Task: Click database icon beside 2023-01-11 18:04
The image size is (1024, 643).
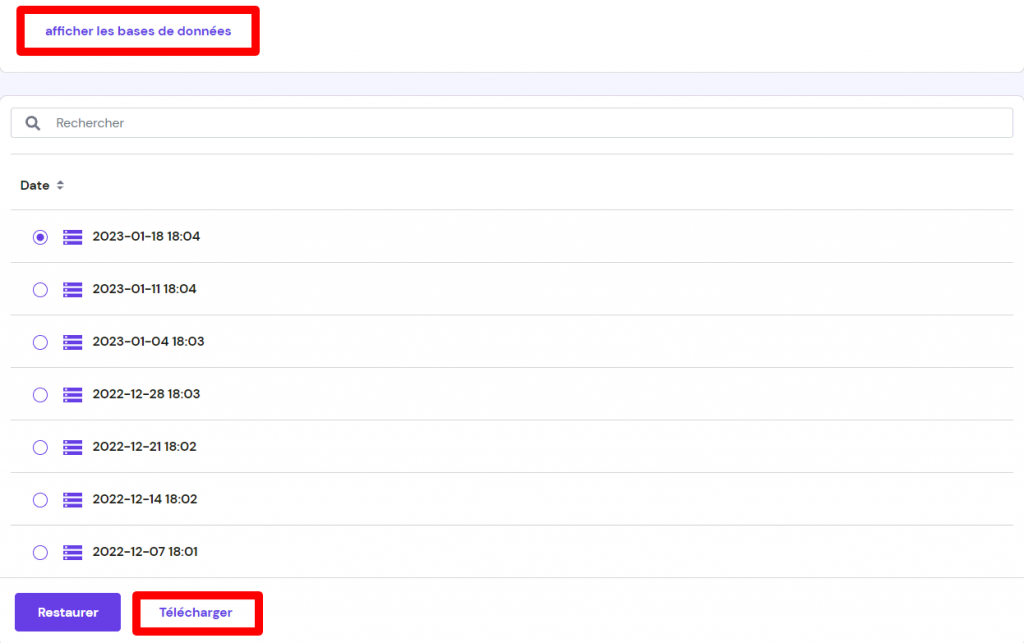Action: point(72,289)
